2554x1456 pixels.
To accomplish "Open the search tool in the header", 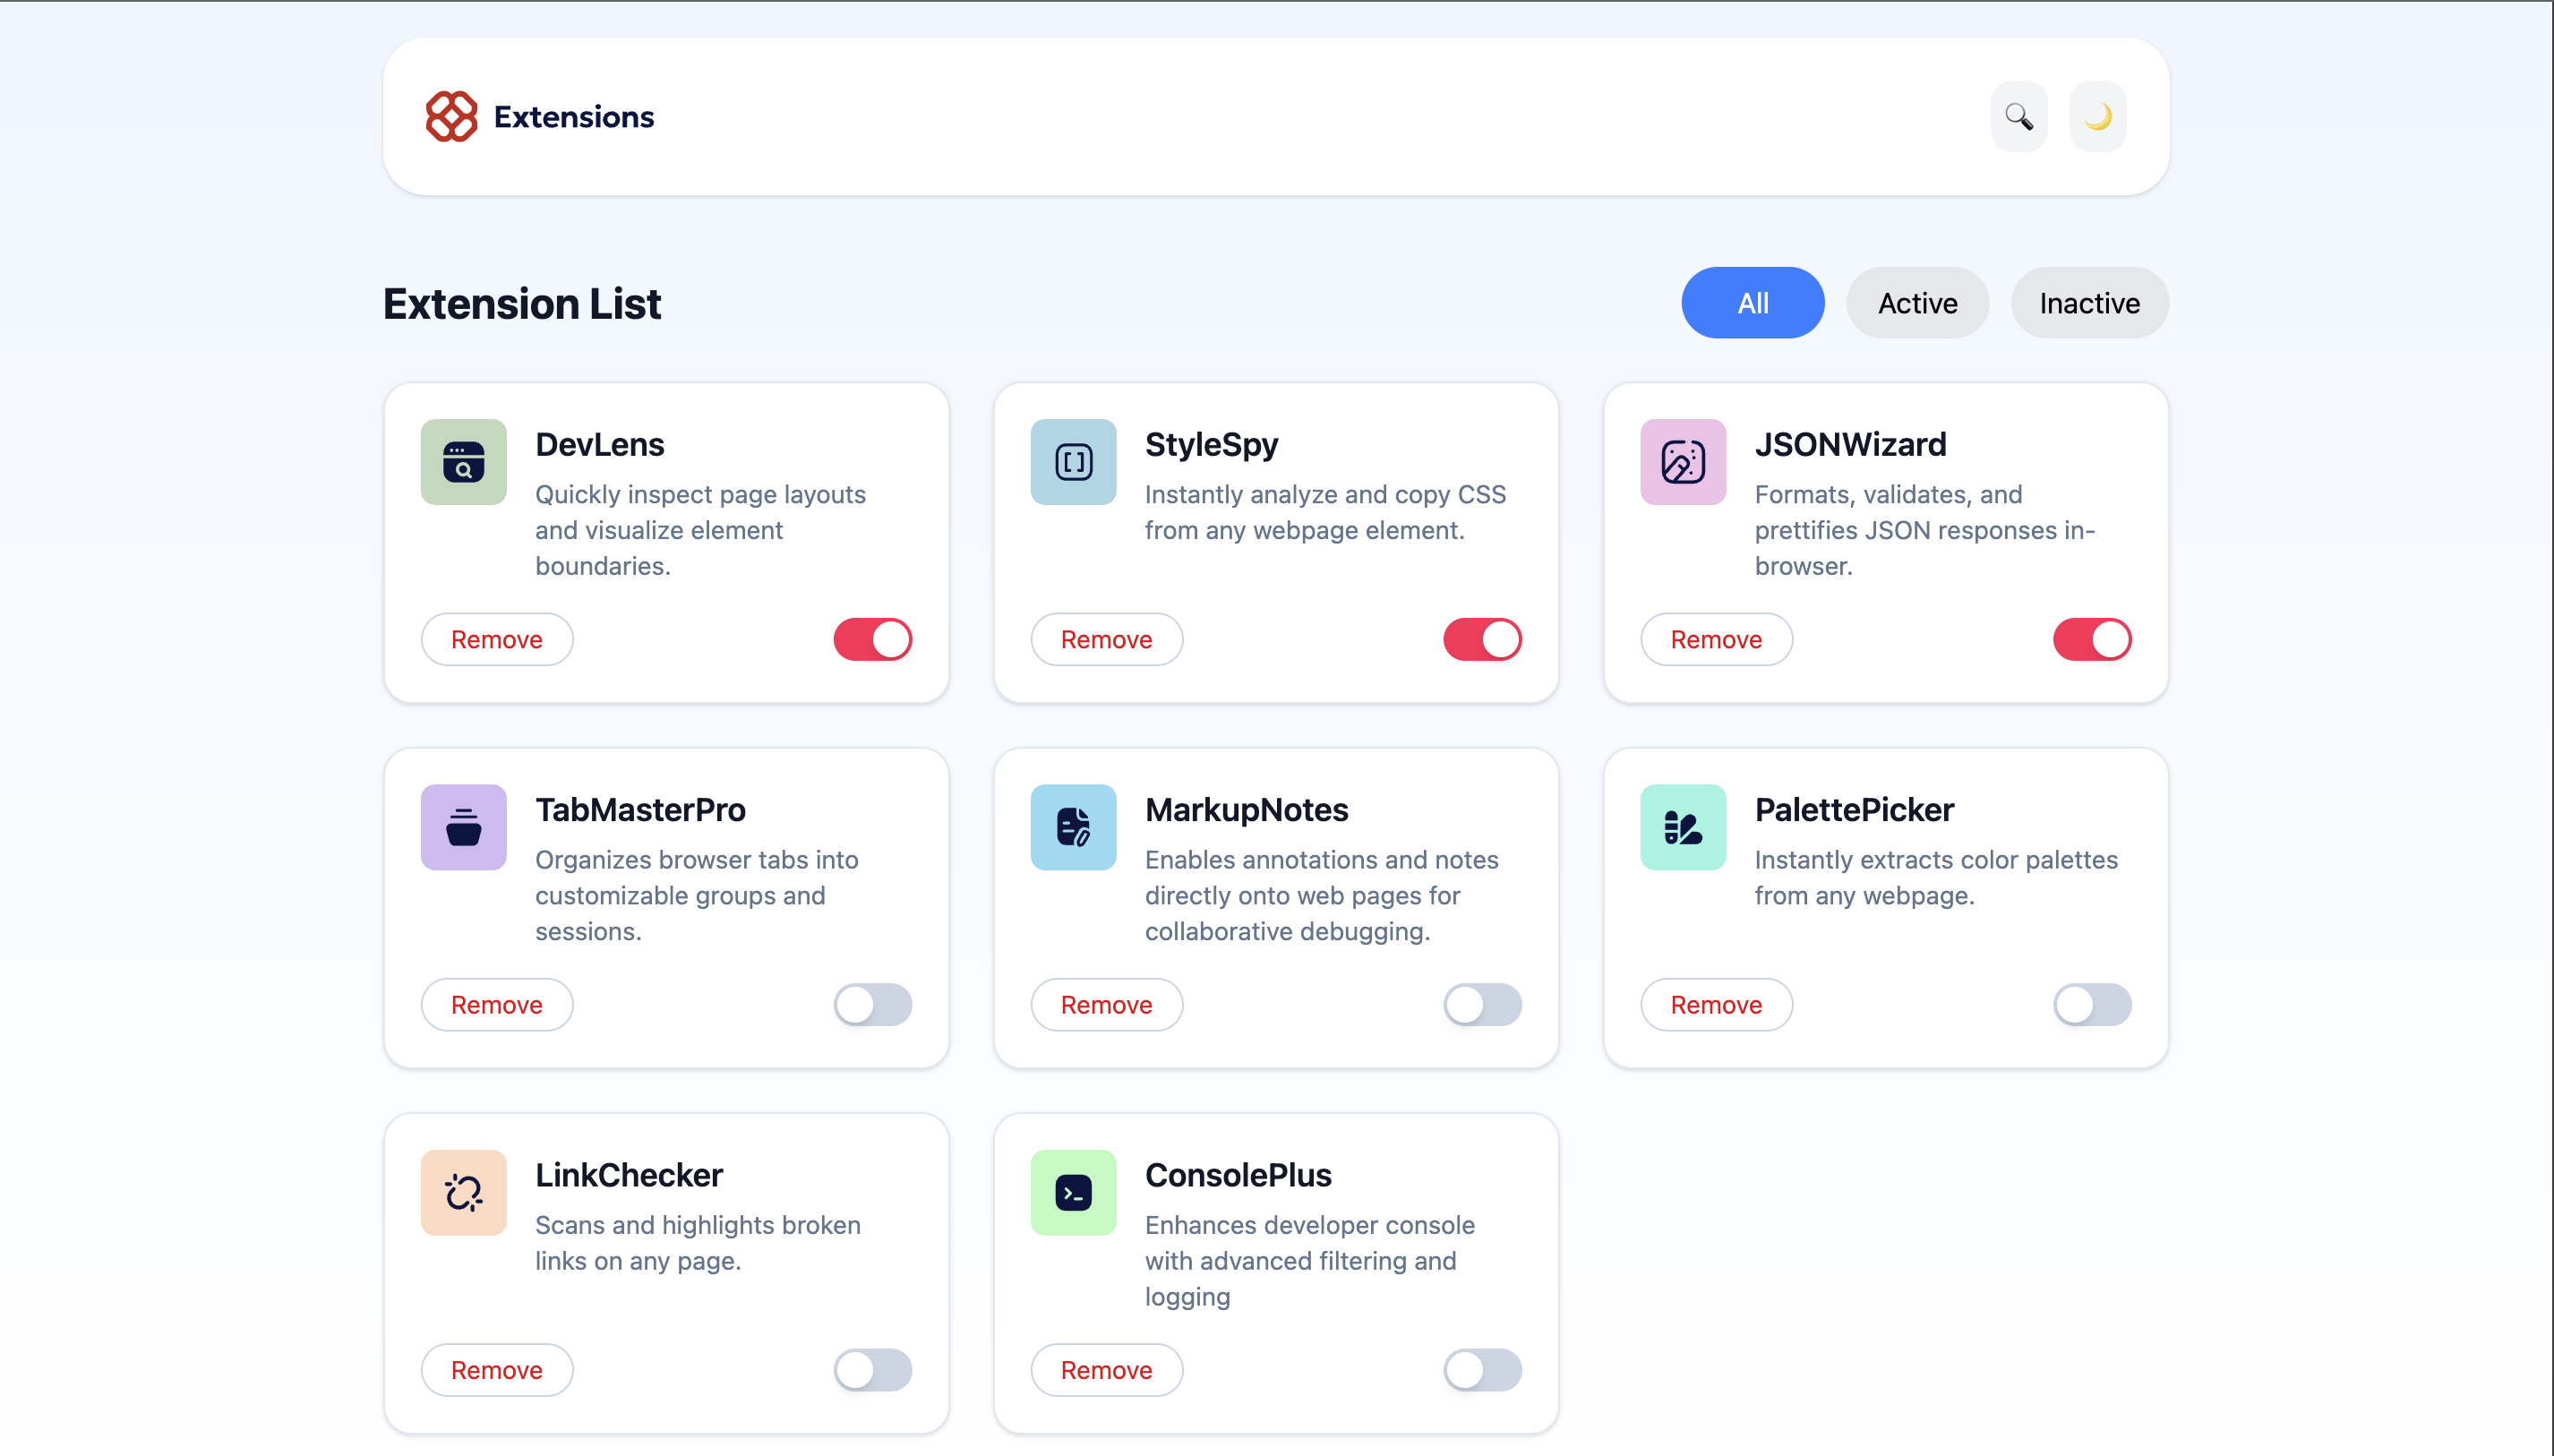I will pos(2017,116).
